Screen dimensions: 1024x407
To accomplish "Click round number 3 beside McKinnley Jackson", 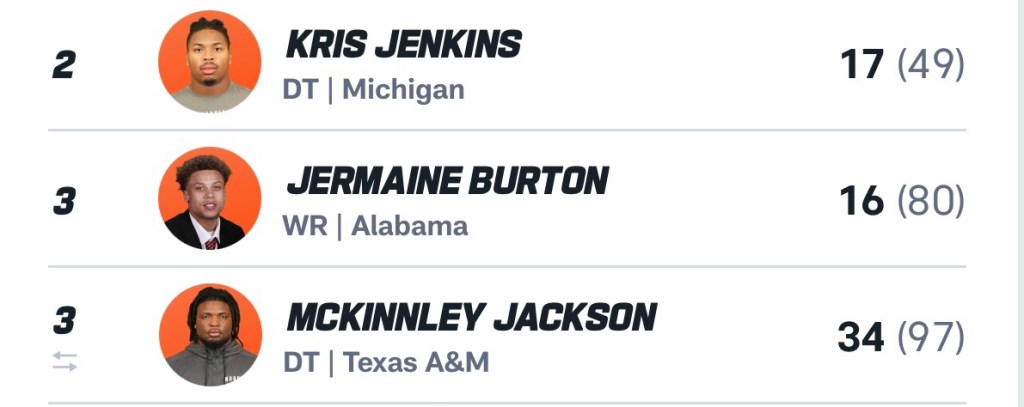I will [x=64, y=322].
